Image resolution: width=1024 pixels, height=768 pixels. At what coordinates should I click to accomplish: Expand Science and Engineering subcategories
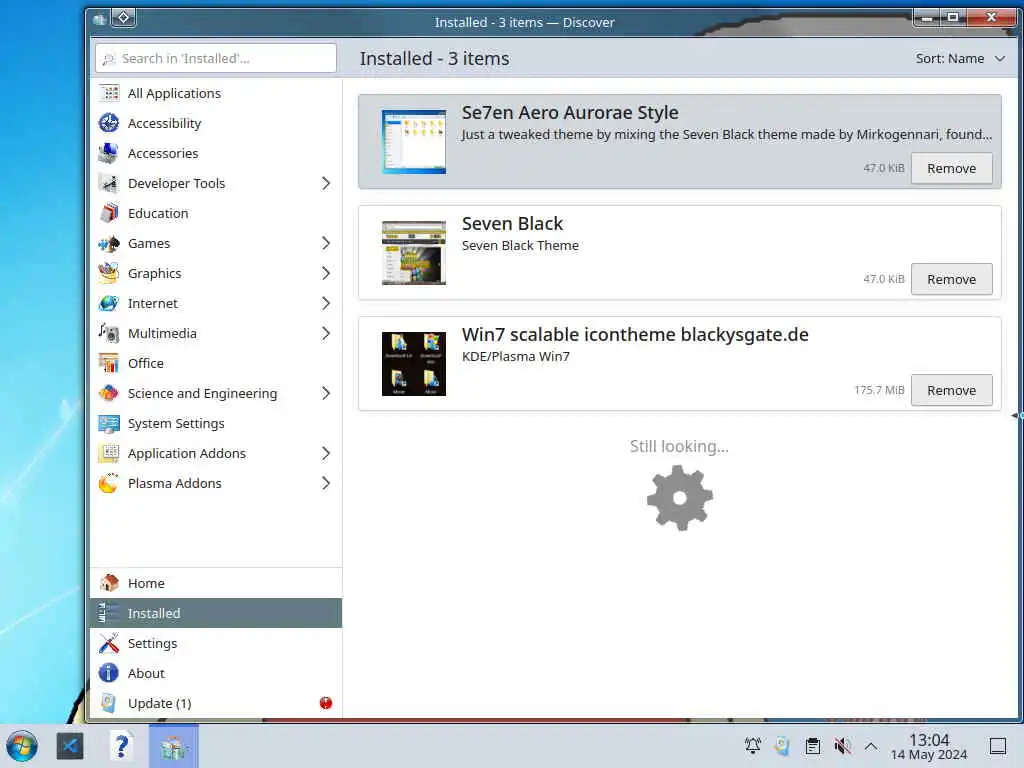[326, 394]
